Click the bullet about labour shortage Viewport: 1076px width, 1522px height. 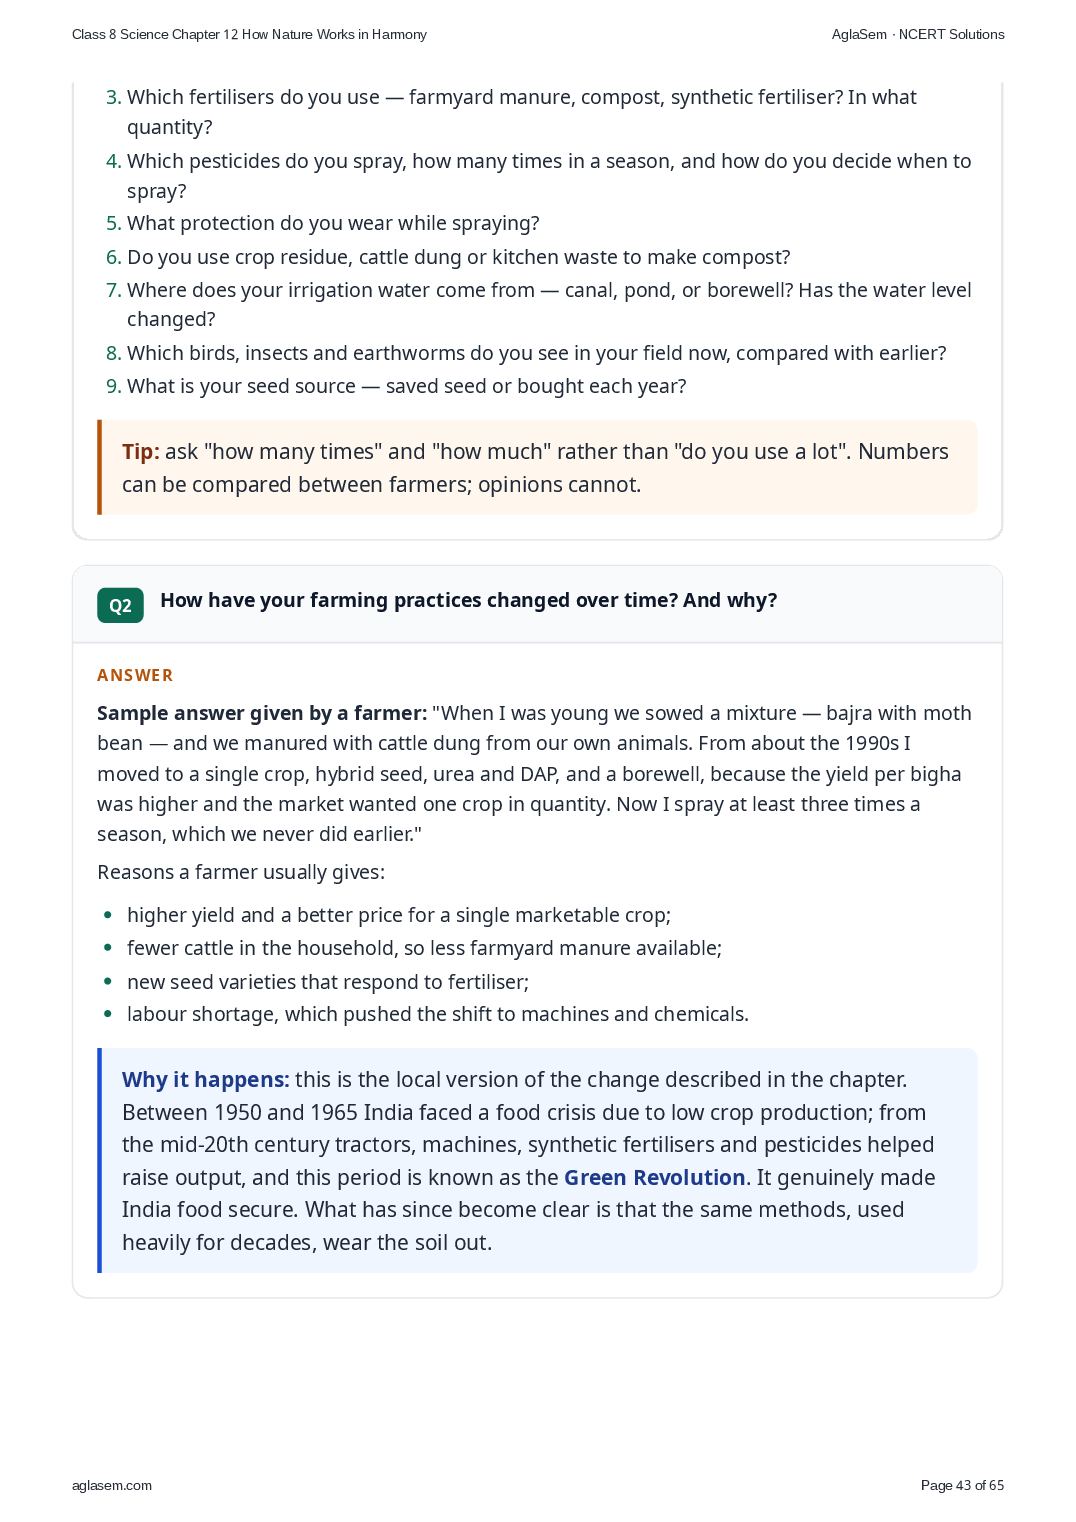437,1014
